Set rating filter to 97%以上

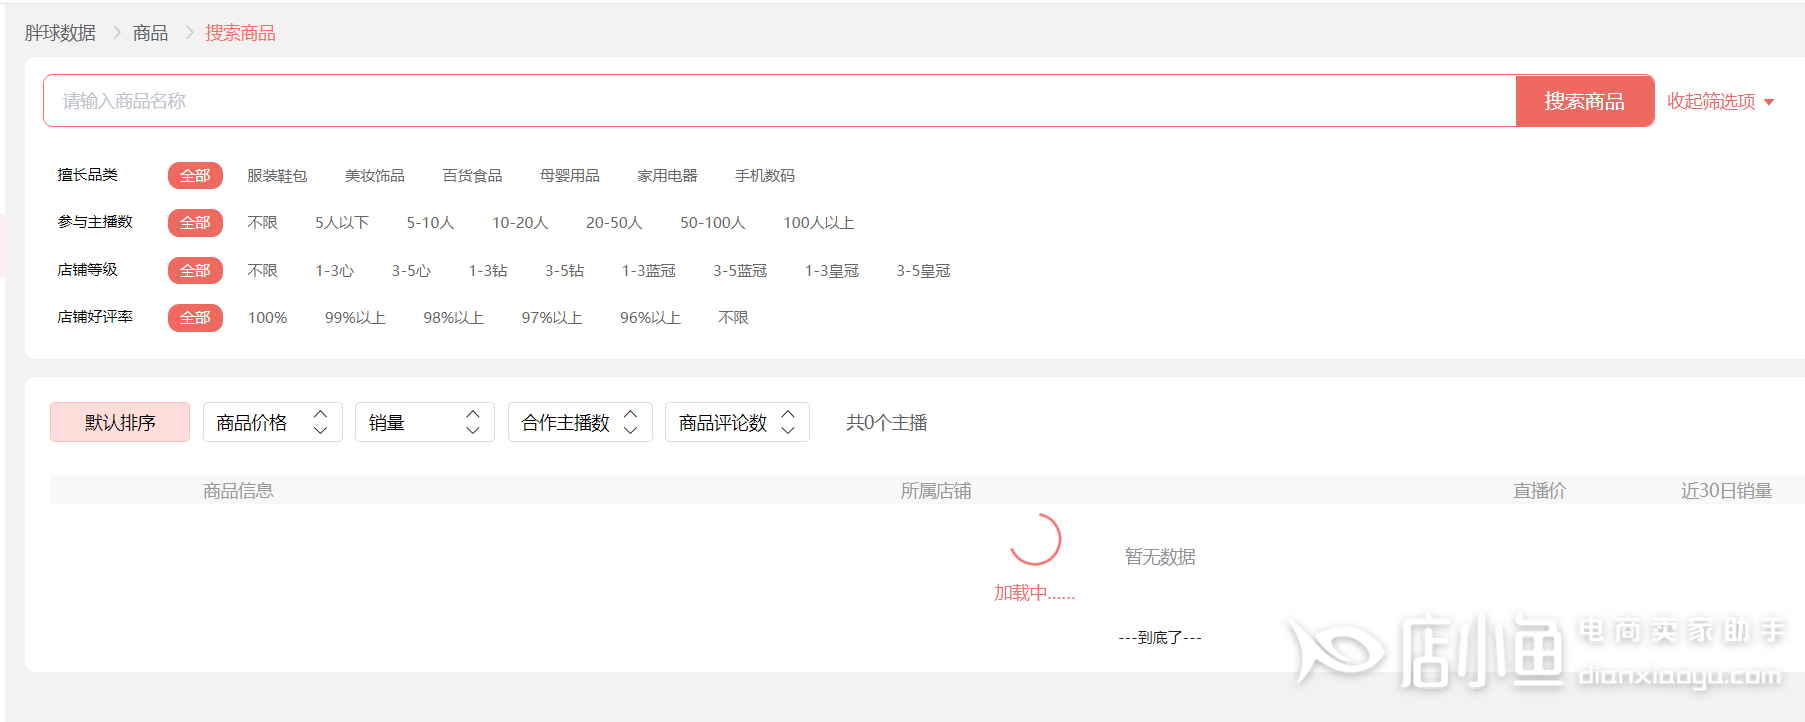(x=552, y=318)
